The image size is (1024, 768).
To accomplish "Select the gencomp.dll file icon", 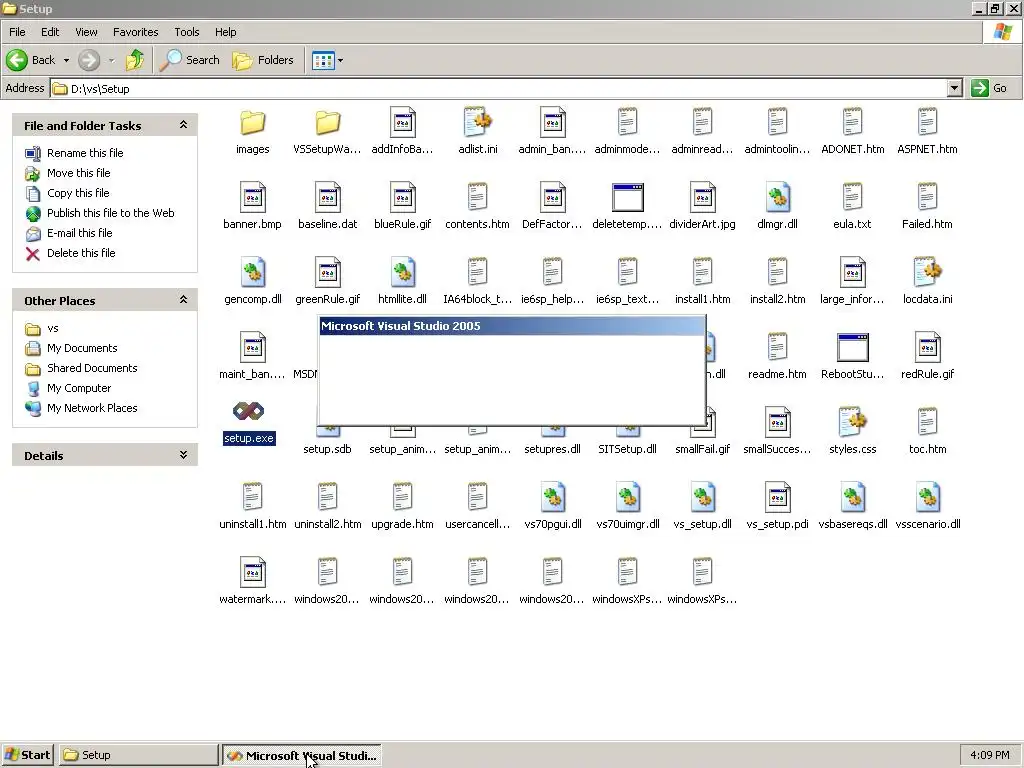I will coord(253,272).
